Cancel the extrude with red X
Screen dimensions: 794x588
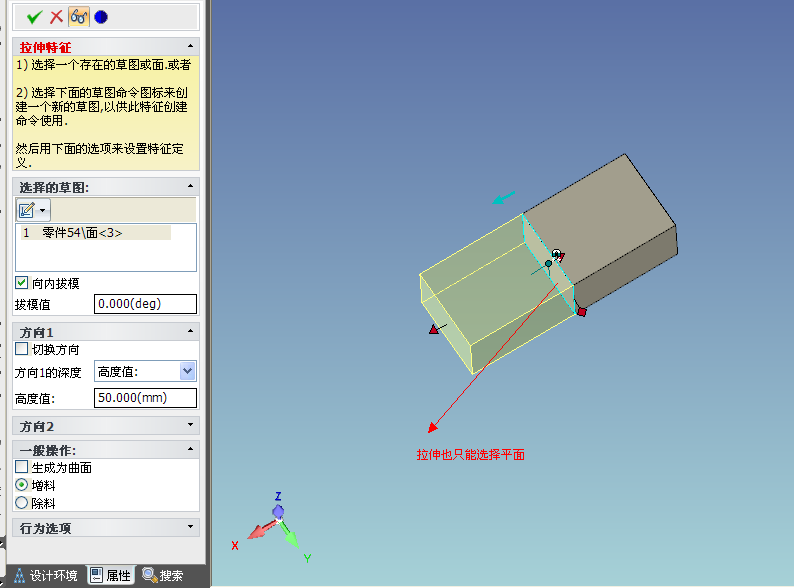click(56, 17)
